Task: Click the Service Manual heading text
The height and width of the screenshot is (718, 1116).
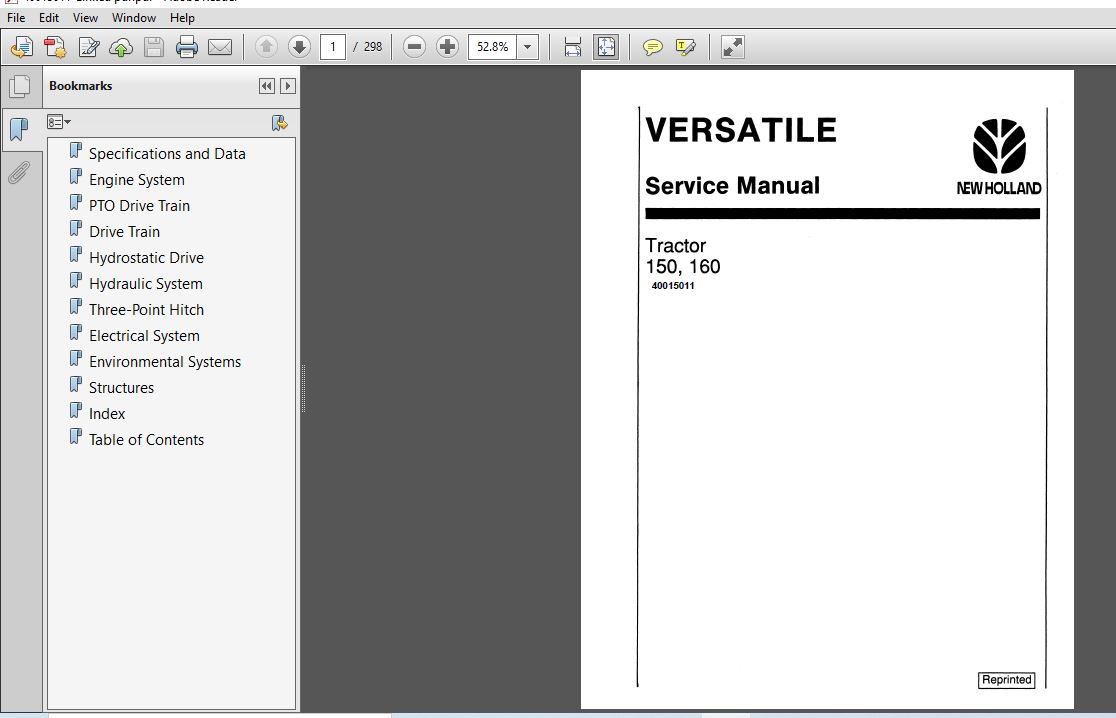Action: (732, 186)
